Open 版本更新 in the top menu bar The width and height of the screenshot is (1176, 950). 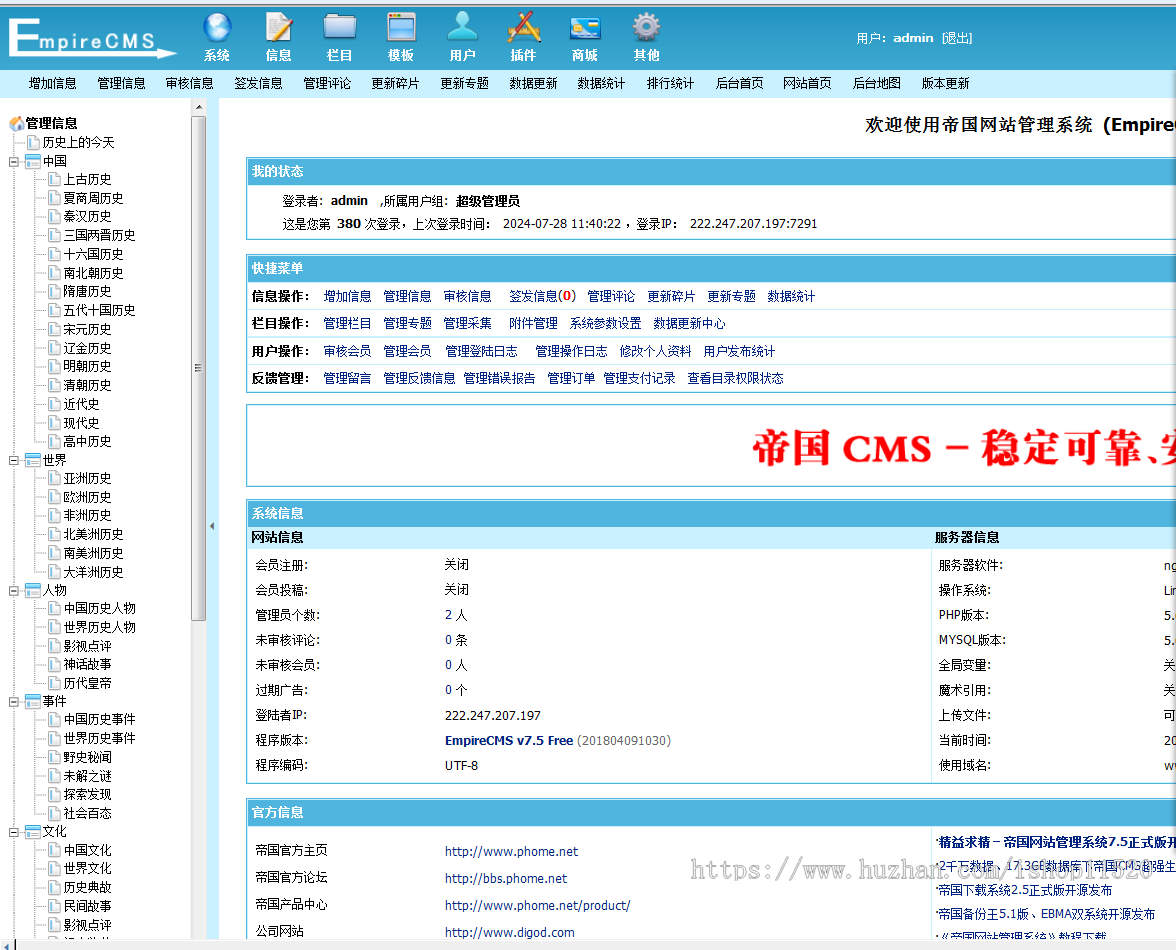946,83
